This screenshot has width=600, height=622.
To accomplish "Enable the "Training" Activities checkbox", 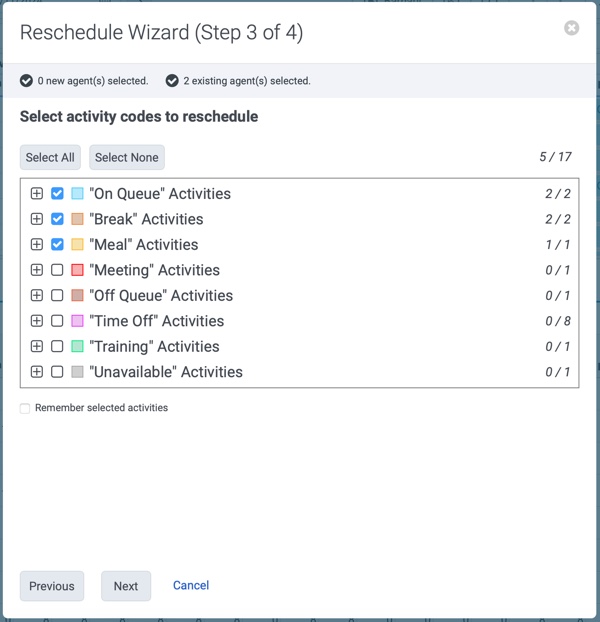I will [57, 346].
